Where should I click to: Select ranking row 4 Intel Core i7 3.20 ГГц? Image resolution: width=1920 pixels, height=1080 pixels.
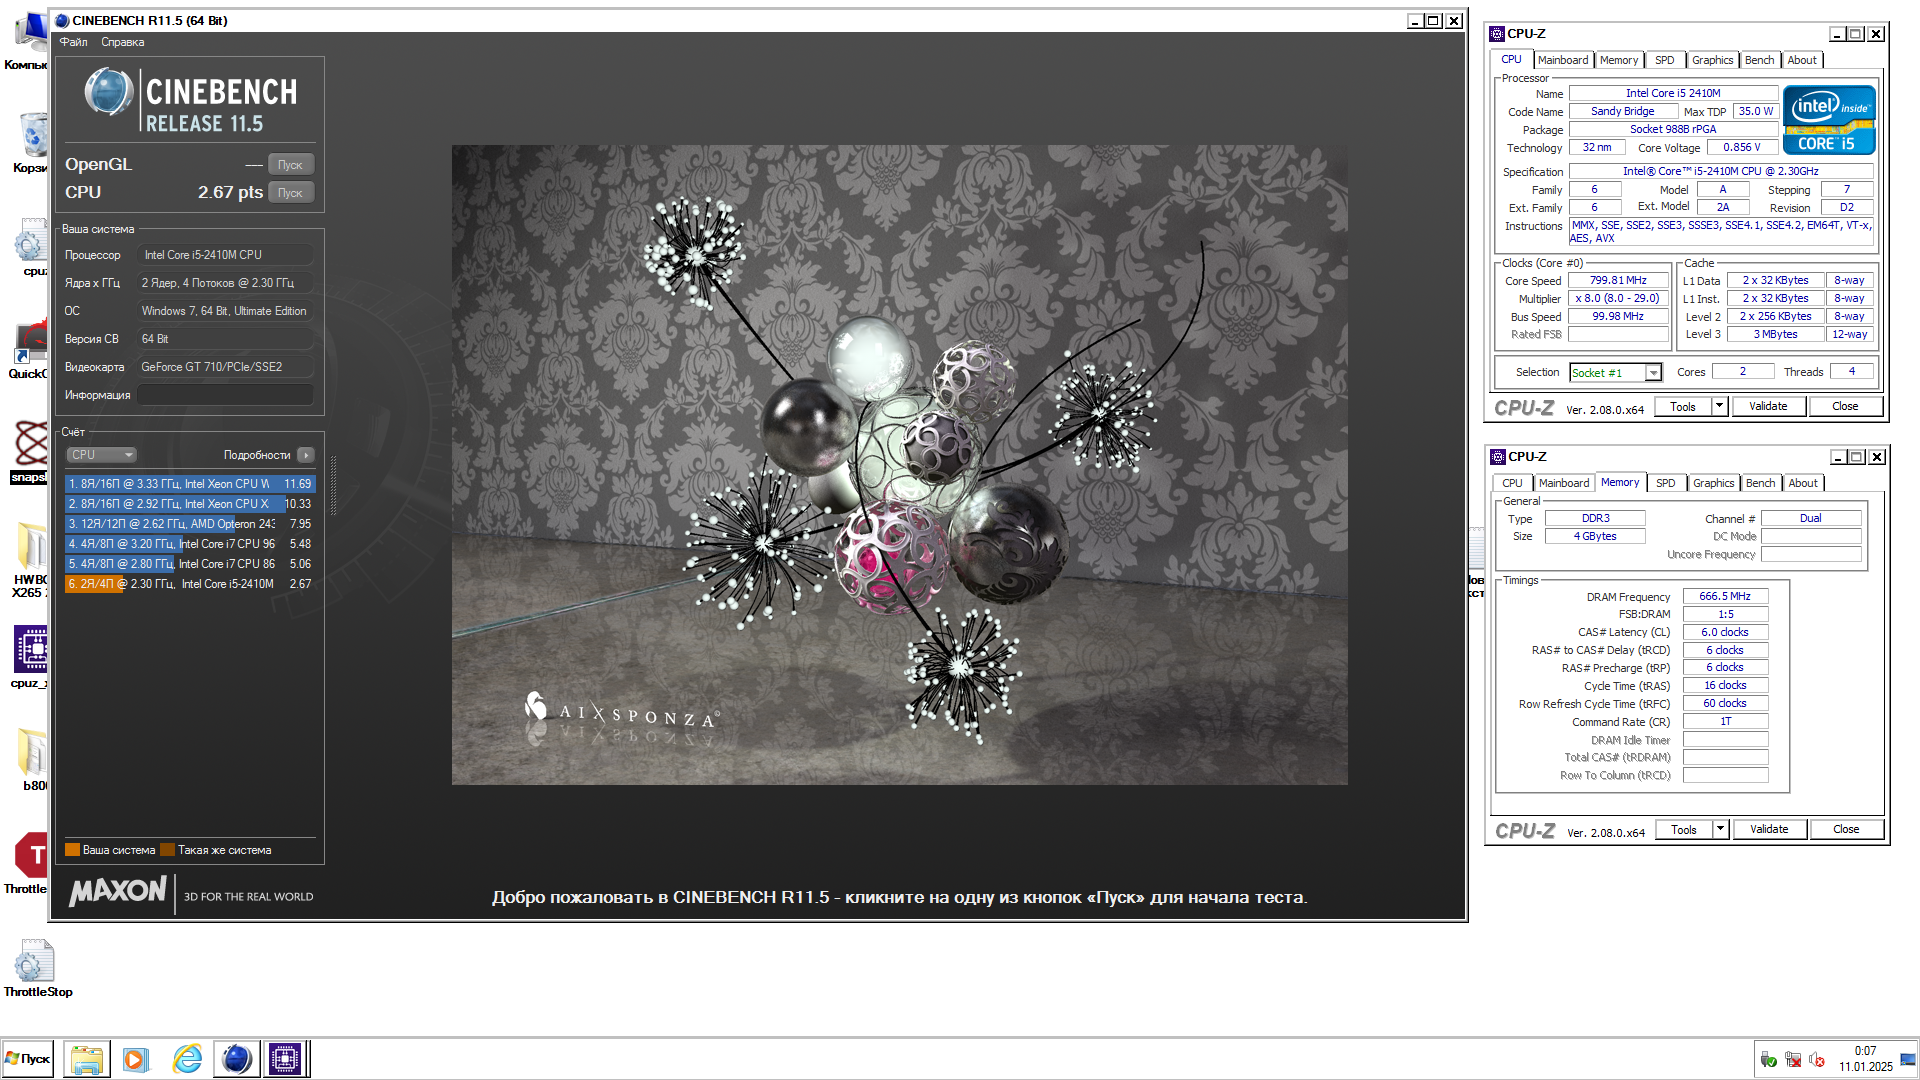(x=190, y=544)
